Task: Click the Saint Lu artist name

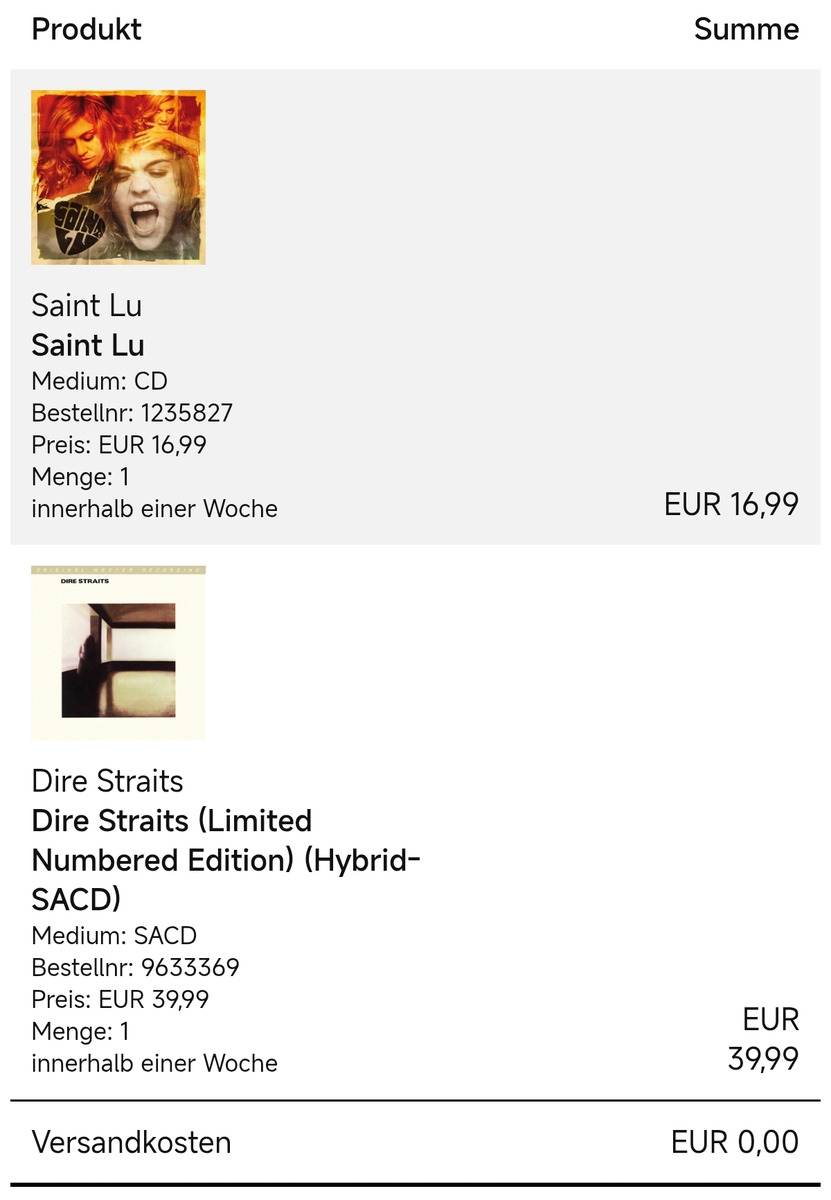Action: click(x=87, y=305)
